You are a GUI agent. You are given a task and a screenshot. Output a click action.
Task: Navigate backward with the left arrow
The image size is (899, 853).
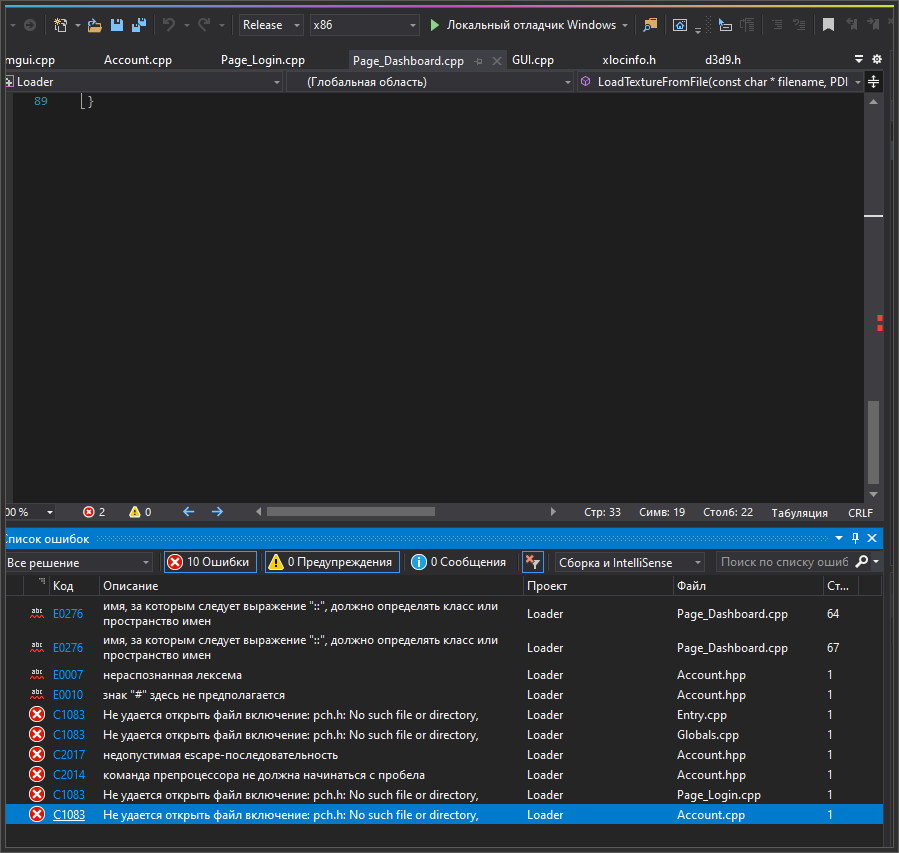coord(188,512)
